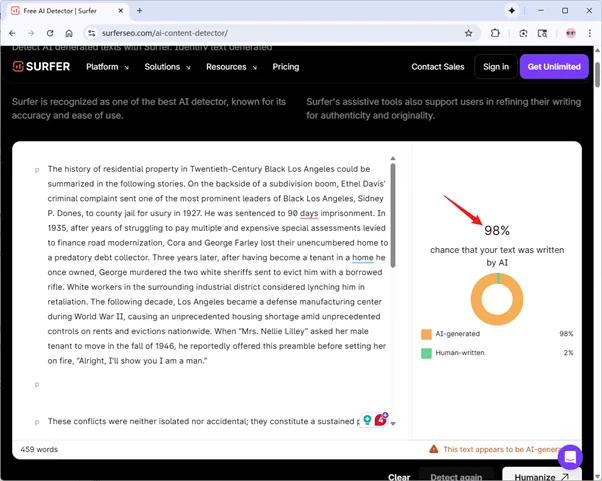The width and height of the screenshot is (602, 481).
Task: Open the purple chat support bubble
Action: point(570,457)
